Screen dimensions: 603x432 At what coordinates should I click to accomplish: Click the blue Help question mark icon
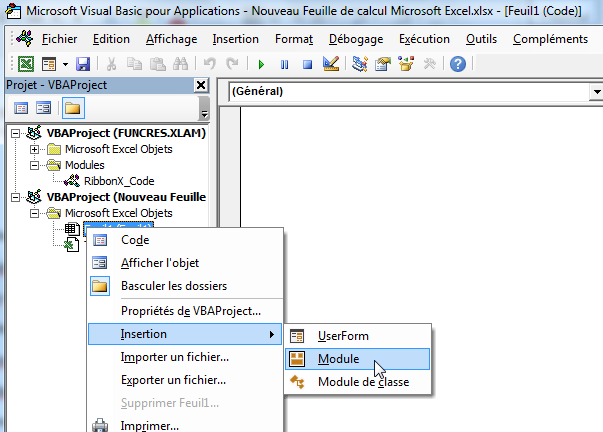click(x=457, y=64)
